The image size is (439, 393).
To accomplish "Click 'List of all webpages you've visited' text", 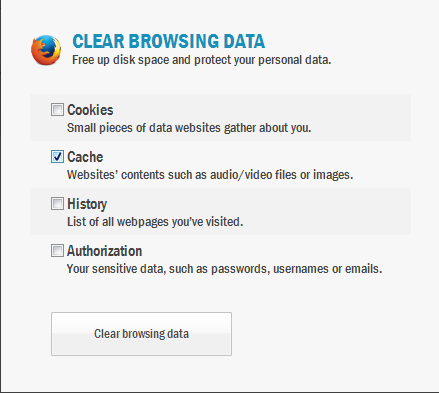I will click(x=155, y=222).
